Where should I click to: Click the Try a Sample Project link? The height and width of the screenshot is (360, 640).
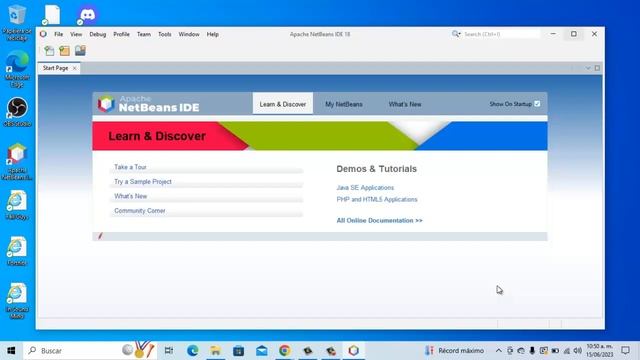coord(143,182)
